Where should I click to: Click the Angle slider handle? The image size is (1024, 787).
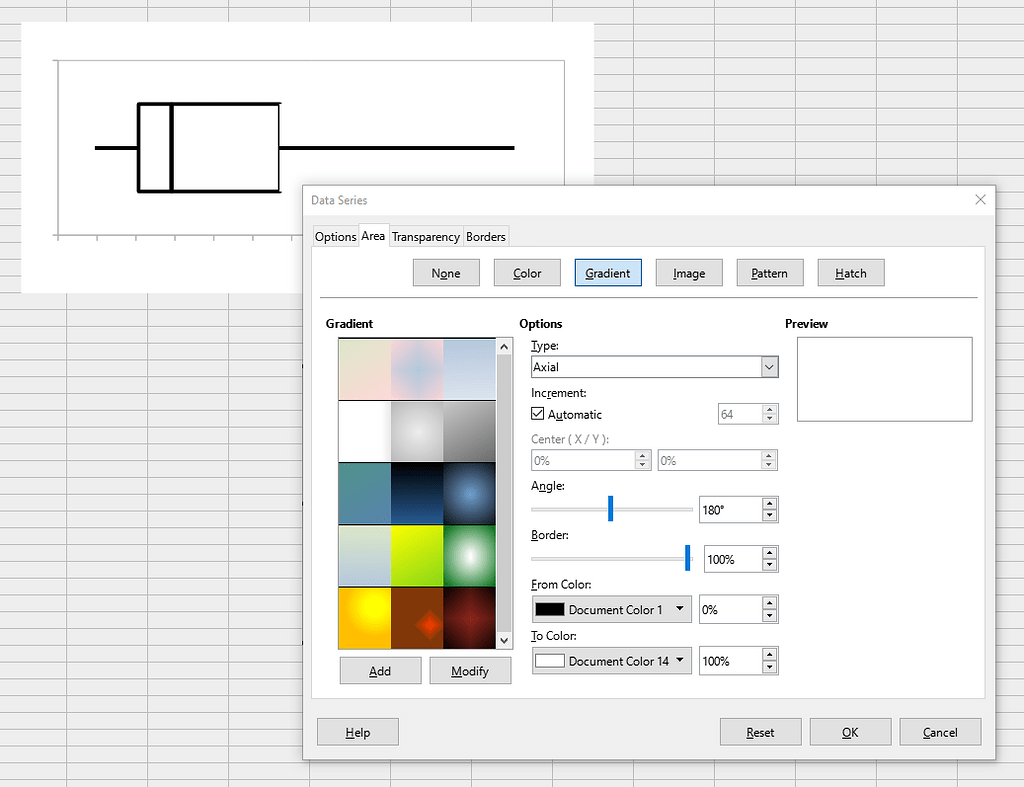pyautogui.click(x=610, y=509)
